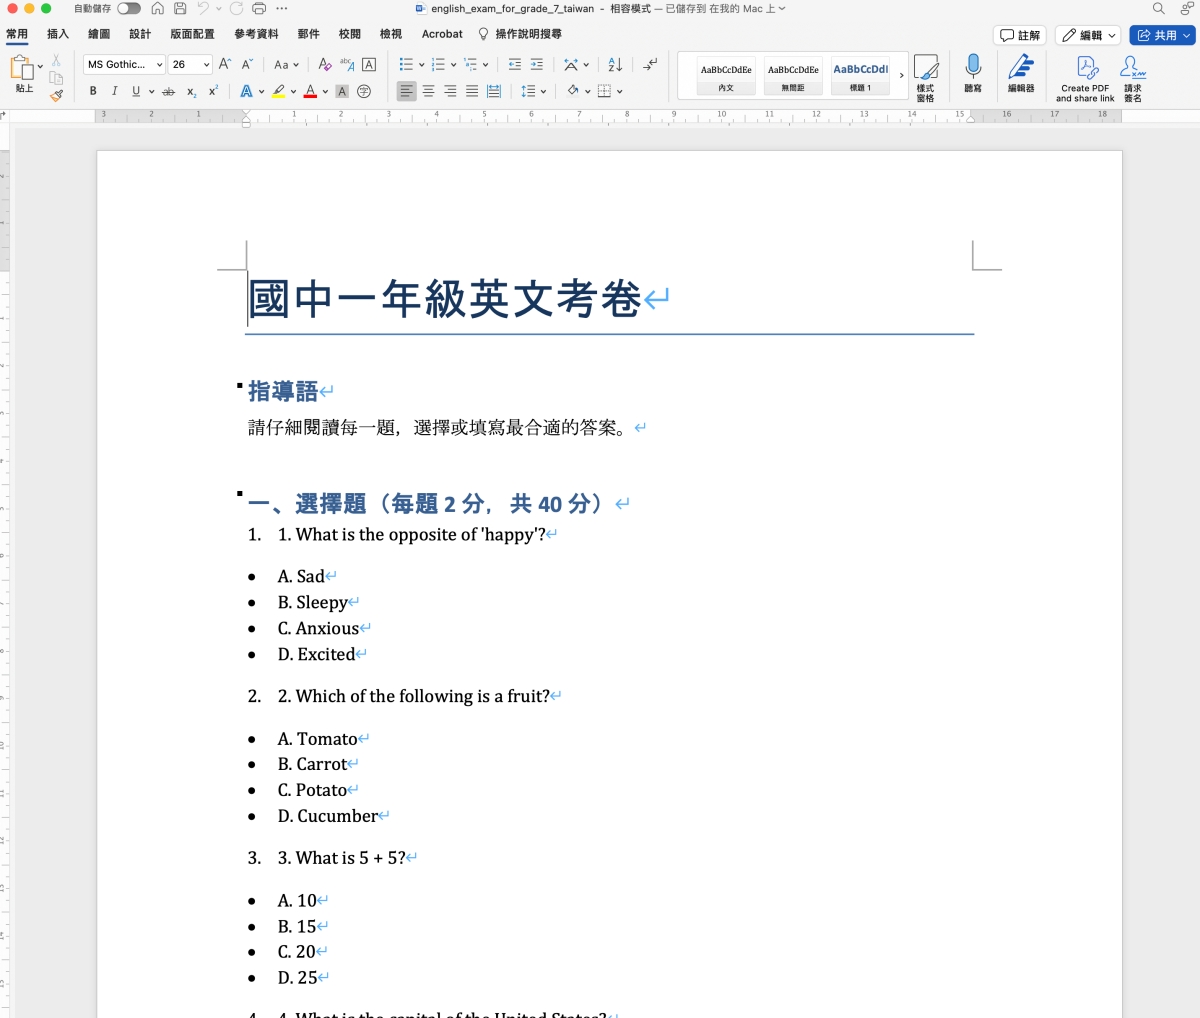1200x1018 pixels.
Task: Open the font name MS Gothic dropdown
Action: (160, 64)
